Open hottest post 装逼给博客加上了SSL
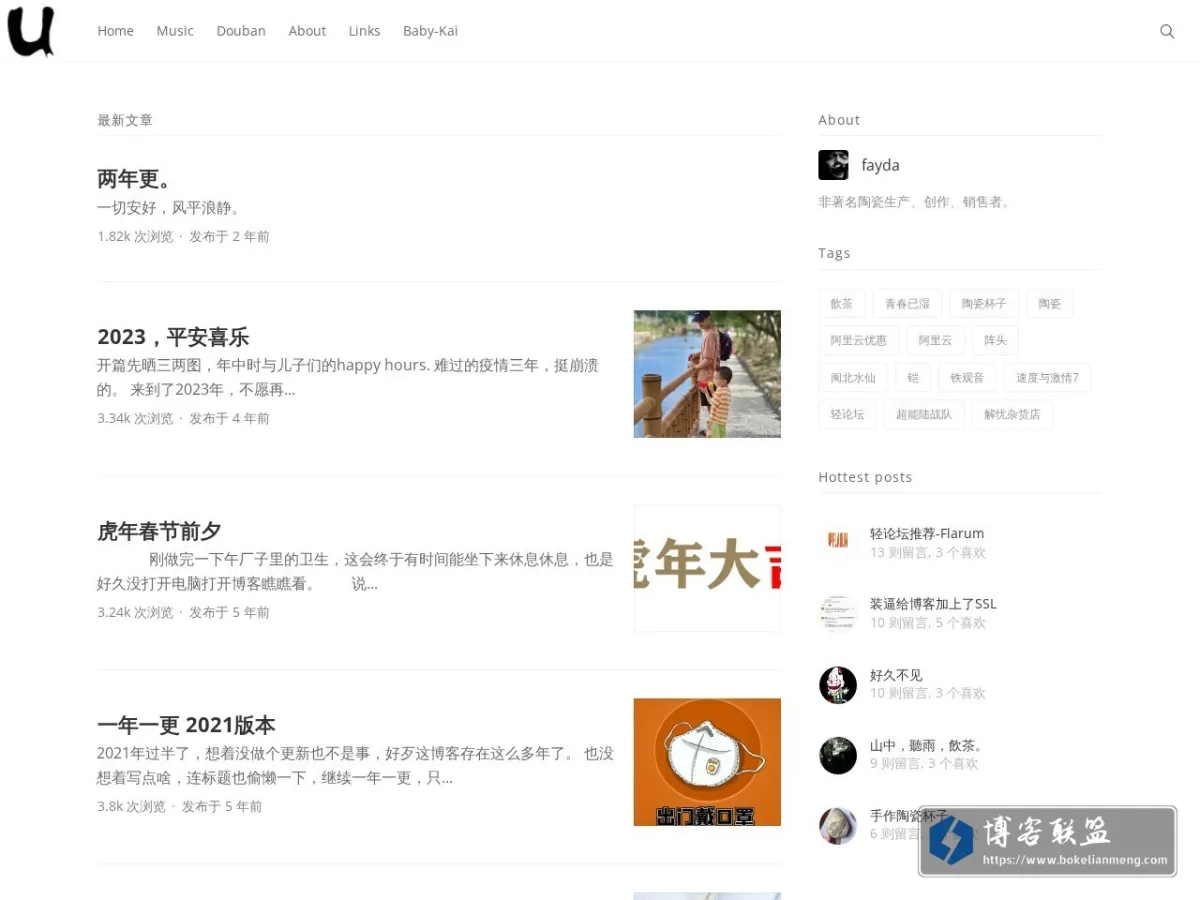This screenshot has height=900, width=1200. (933, 603)
